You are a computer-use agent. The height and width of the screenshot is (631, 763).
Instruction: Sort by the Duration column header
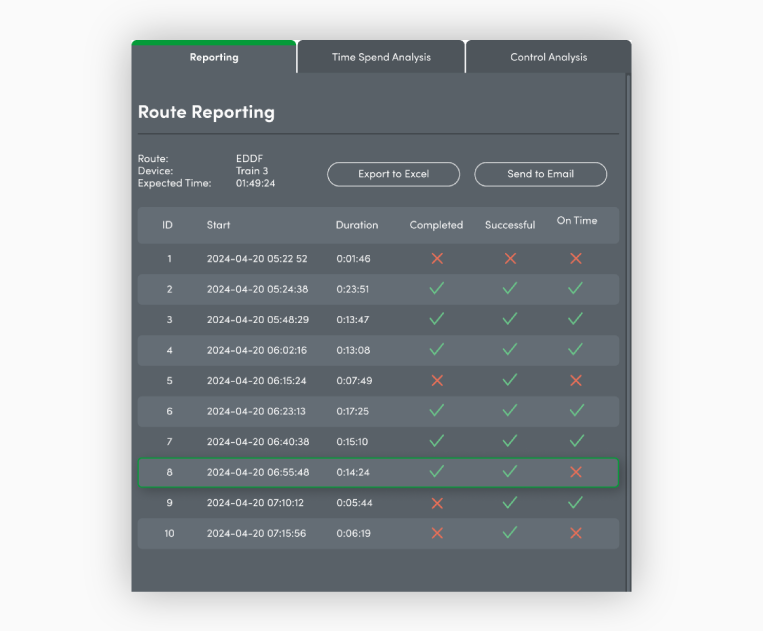pyautogui.click(x=357, y=225)
